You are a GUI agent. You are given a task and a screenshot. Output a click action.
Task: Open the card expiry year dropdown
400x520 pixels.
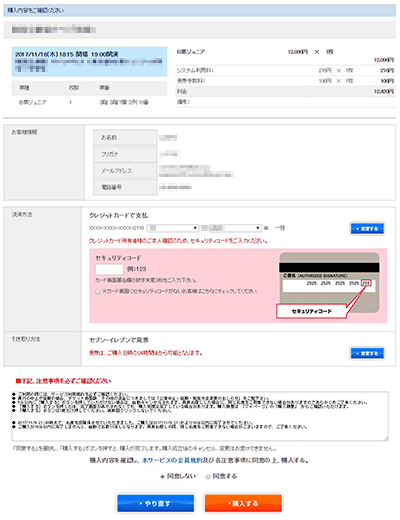click(x=231, y=228)
